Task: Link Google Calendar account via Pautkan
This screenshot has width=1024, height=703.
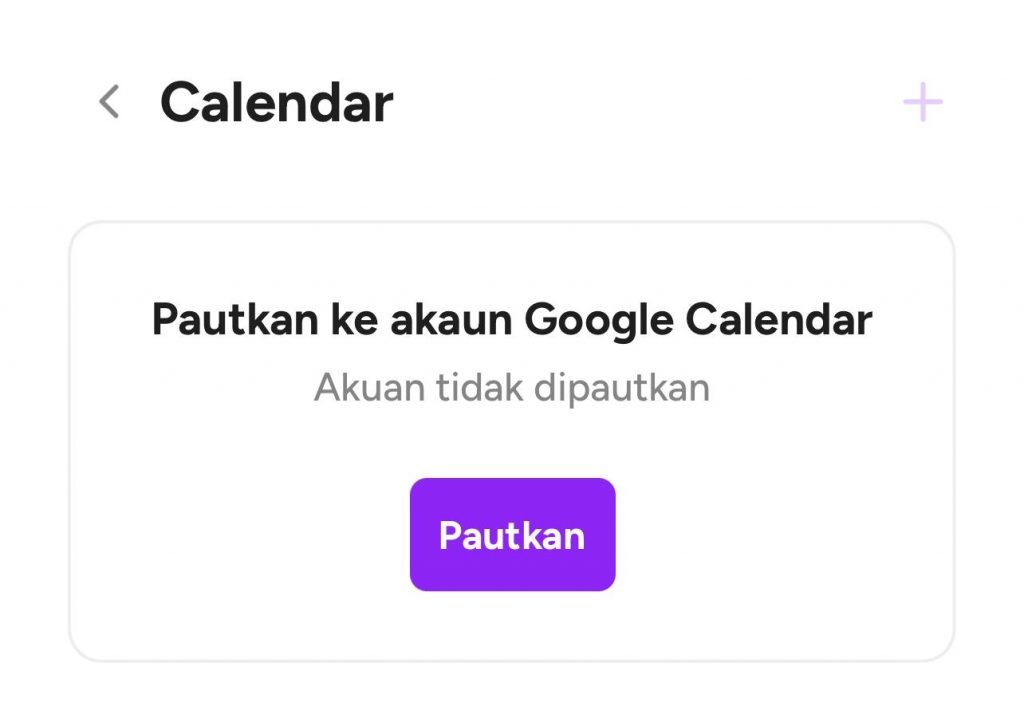Action: pyautogui.click(x=513, y=534)
